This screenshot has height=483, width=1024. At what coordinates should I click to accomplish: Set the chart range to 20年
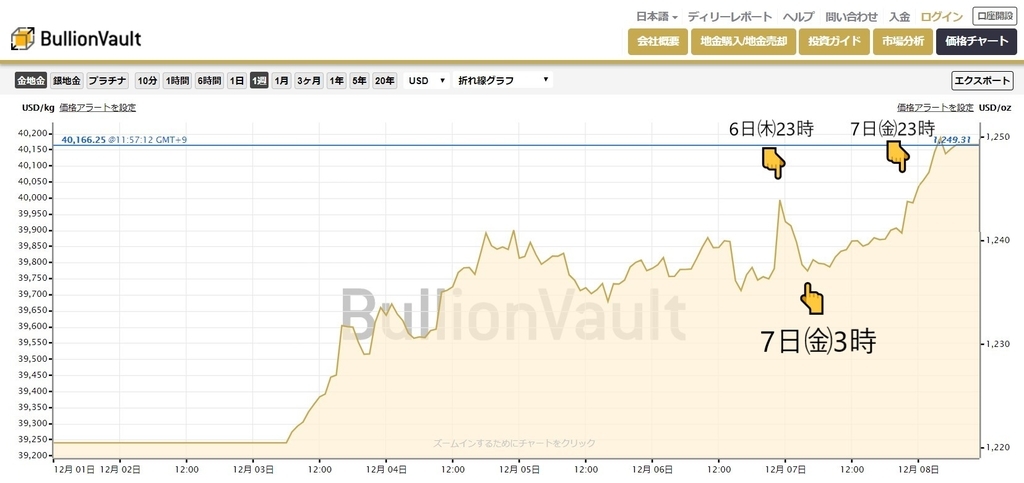pyautogui.click(x=385, y=81)
